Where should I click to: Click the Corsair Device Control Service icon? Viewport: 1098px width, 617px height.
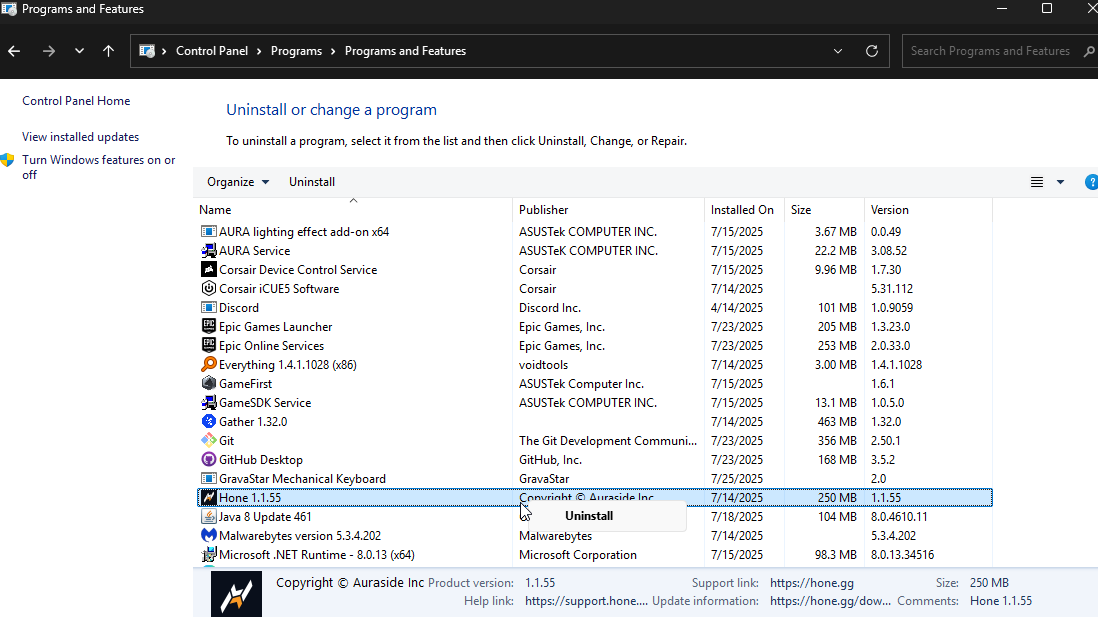[209, 270]
